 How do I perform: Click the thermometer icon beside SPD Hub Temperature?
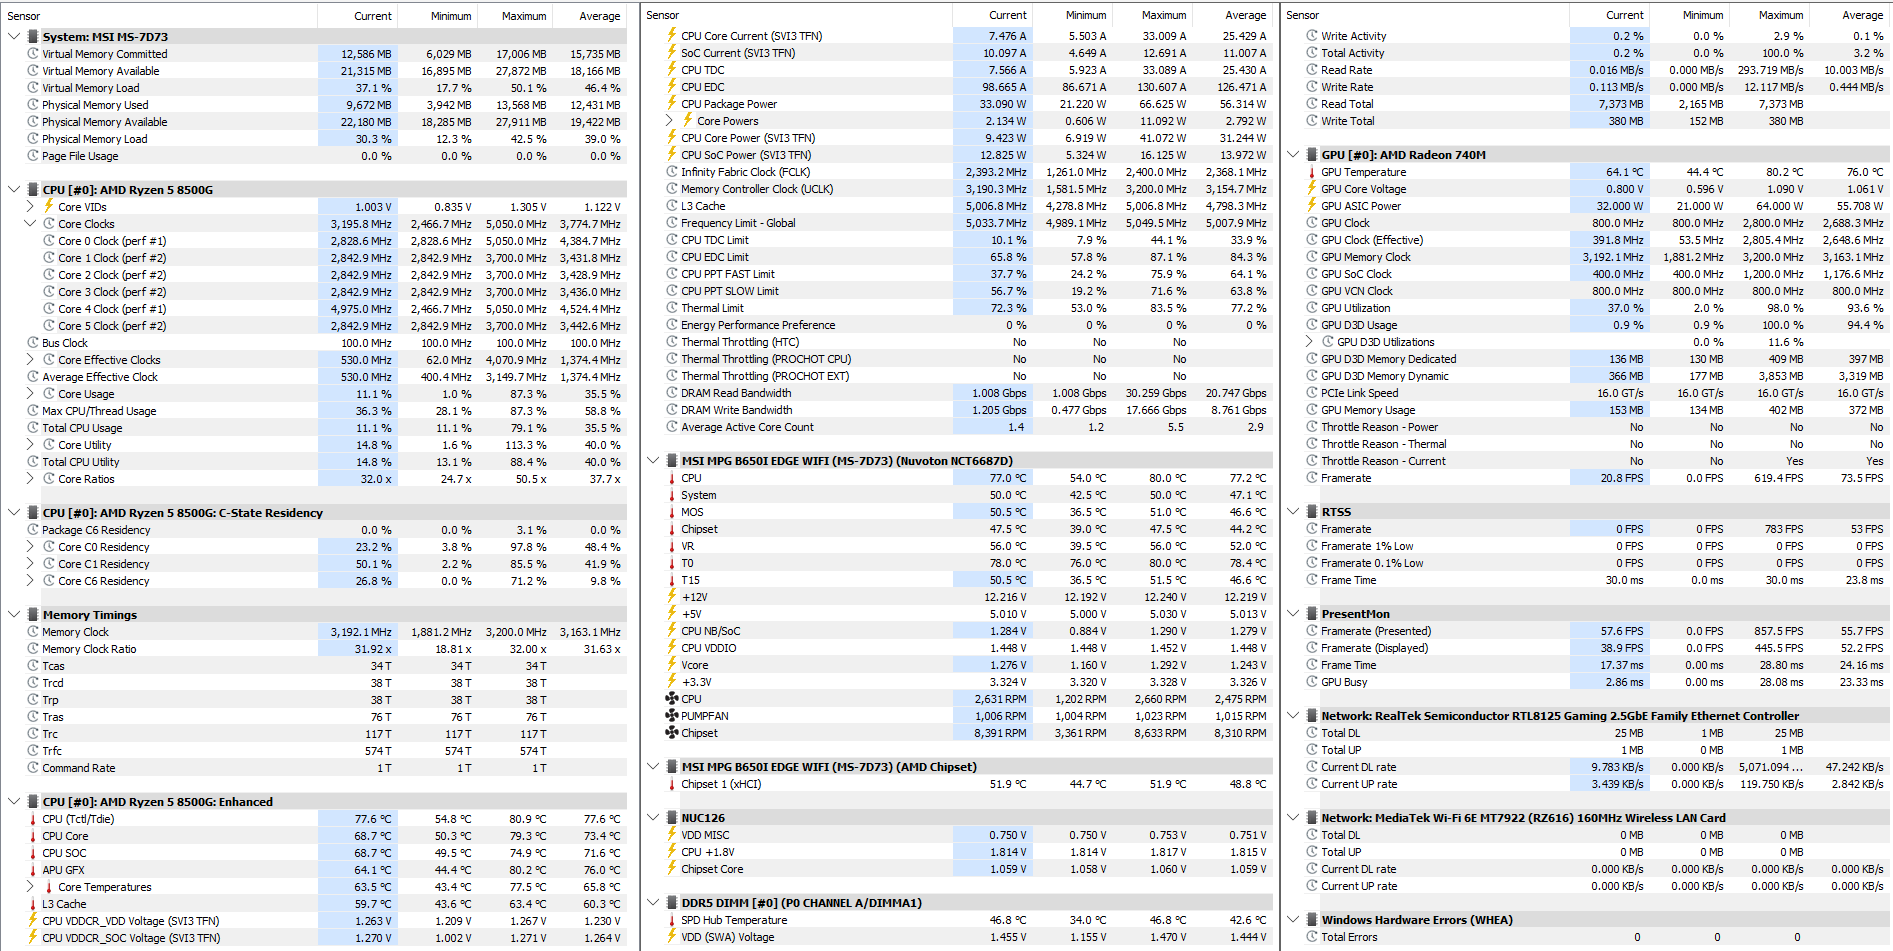[672, 920]
